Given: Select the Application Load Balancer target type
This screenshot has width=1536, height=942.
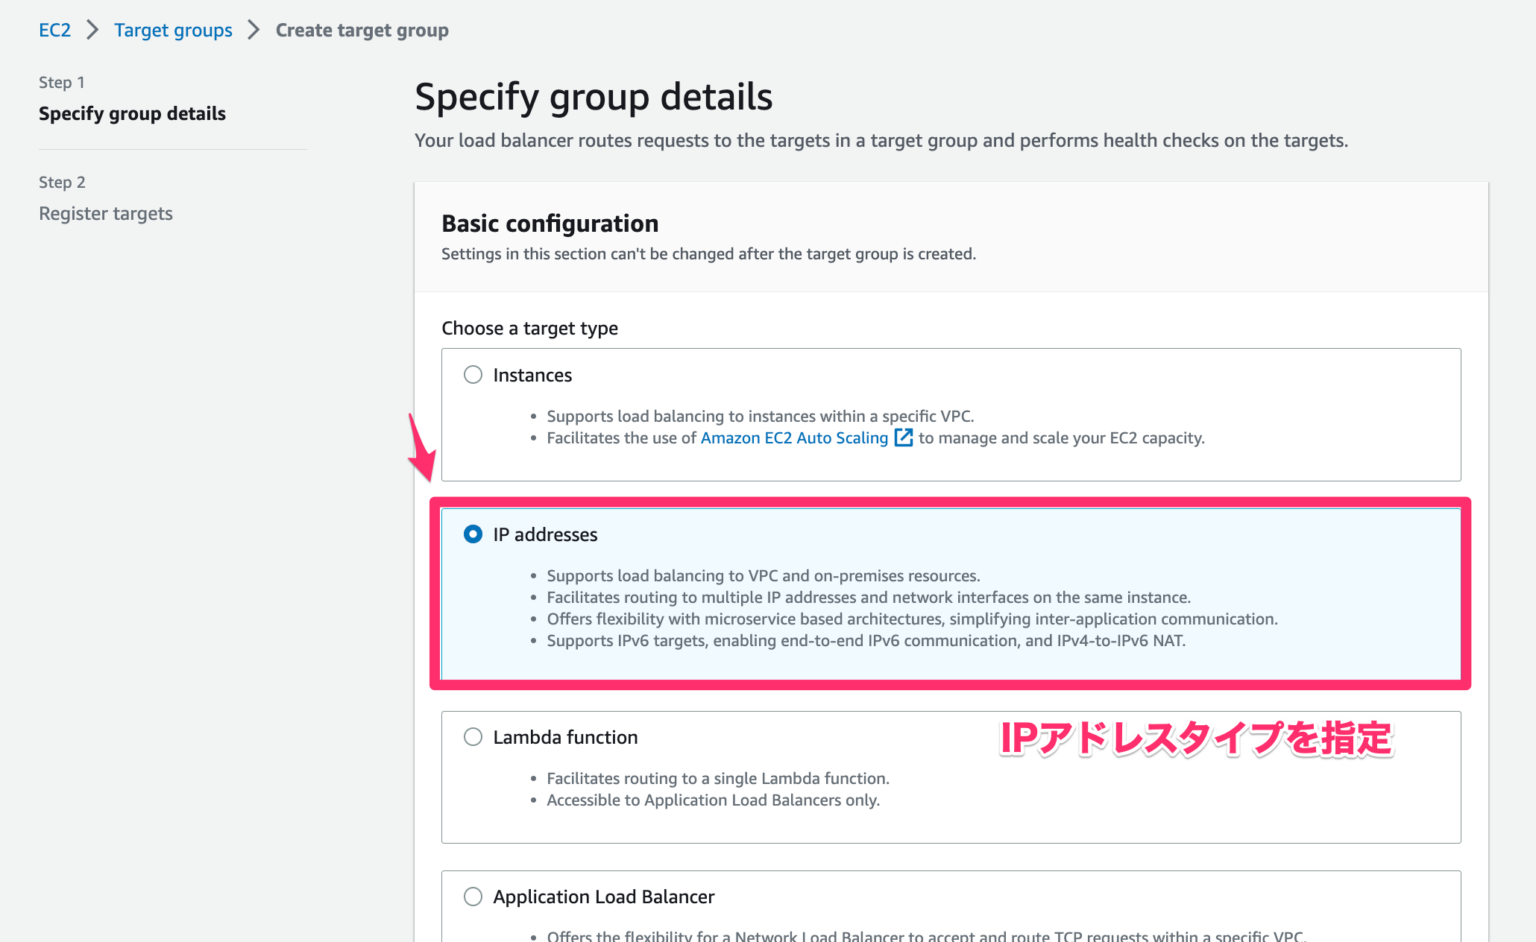Looking at the screenshot, I should [603, 897].
